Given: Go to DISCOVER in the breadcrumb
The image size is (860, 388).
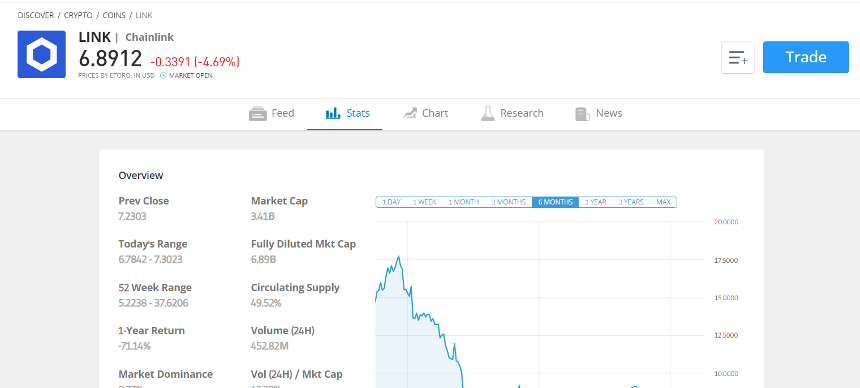Looking at the screenshot, I should click(x=36, y=15).
